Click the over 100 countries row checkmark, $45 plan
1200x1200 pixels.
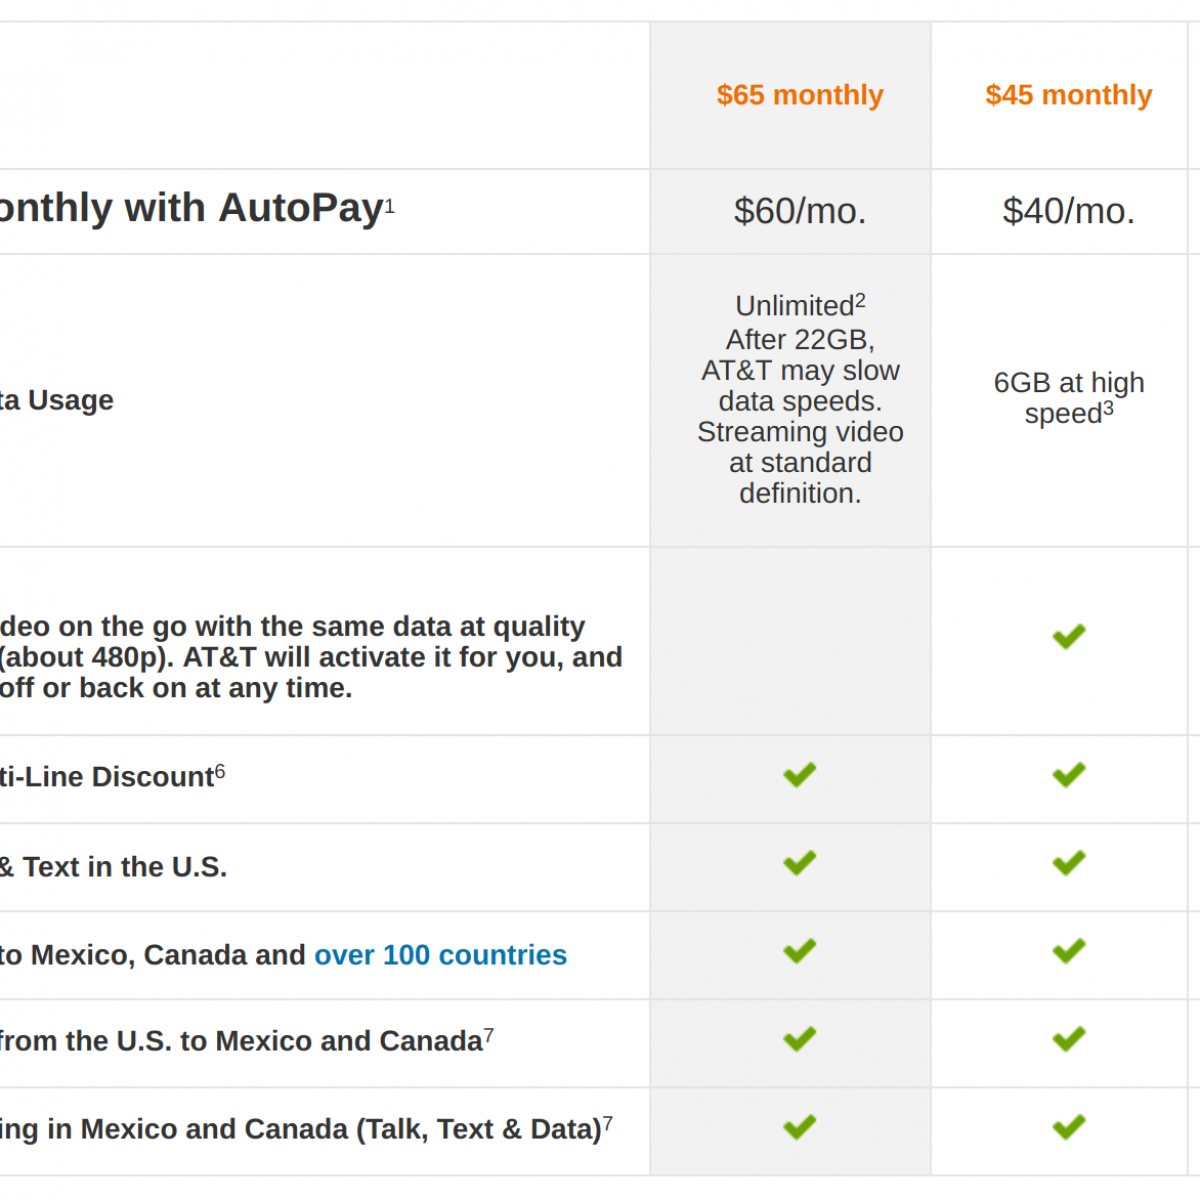tap(1068, 951)
